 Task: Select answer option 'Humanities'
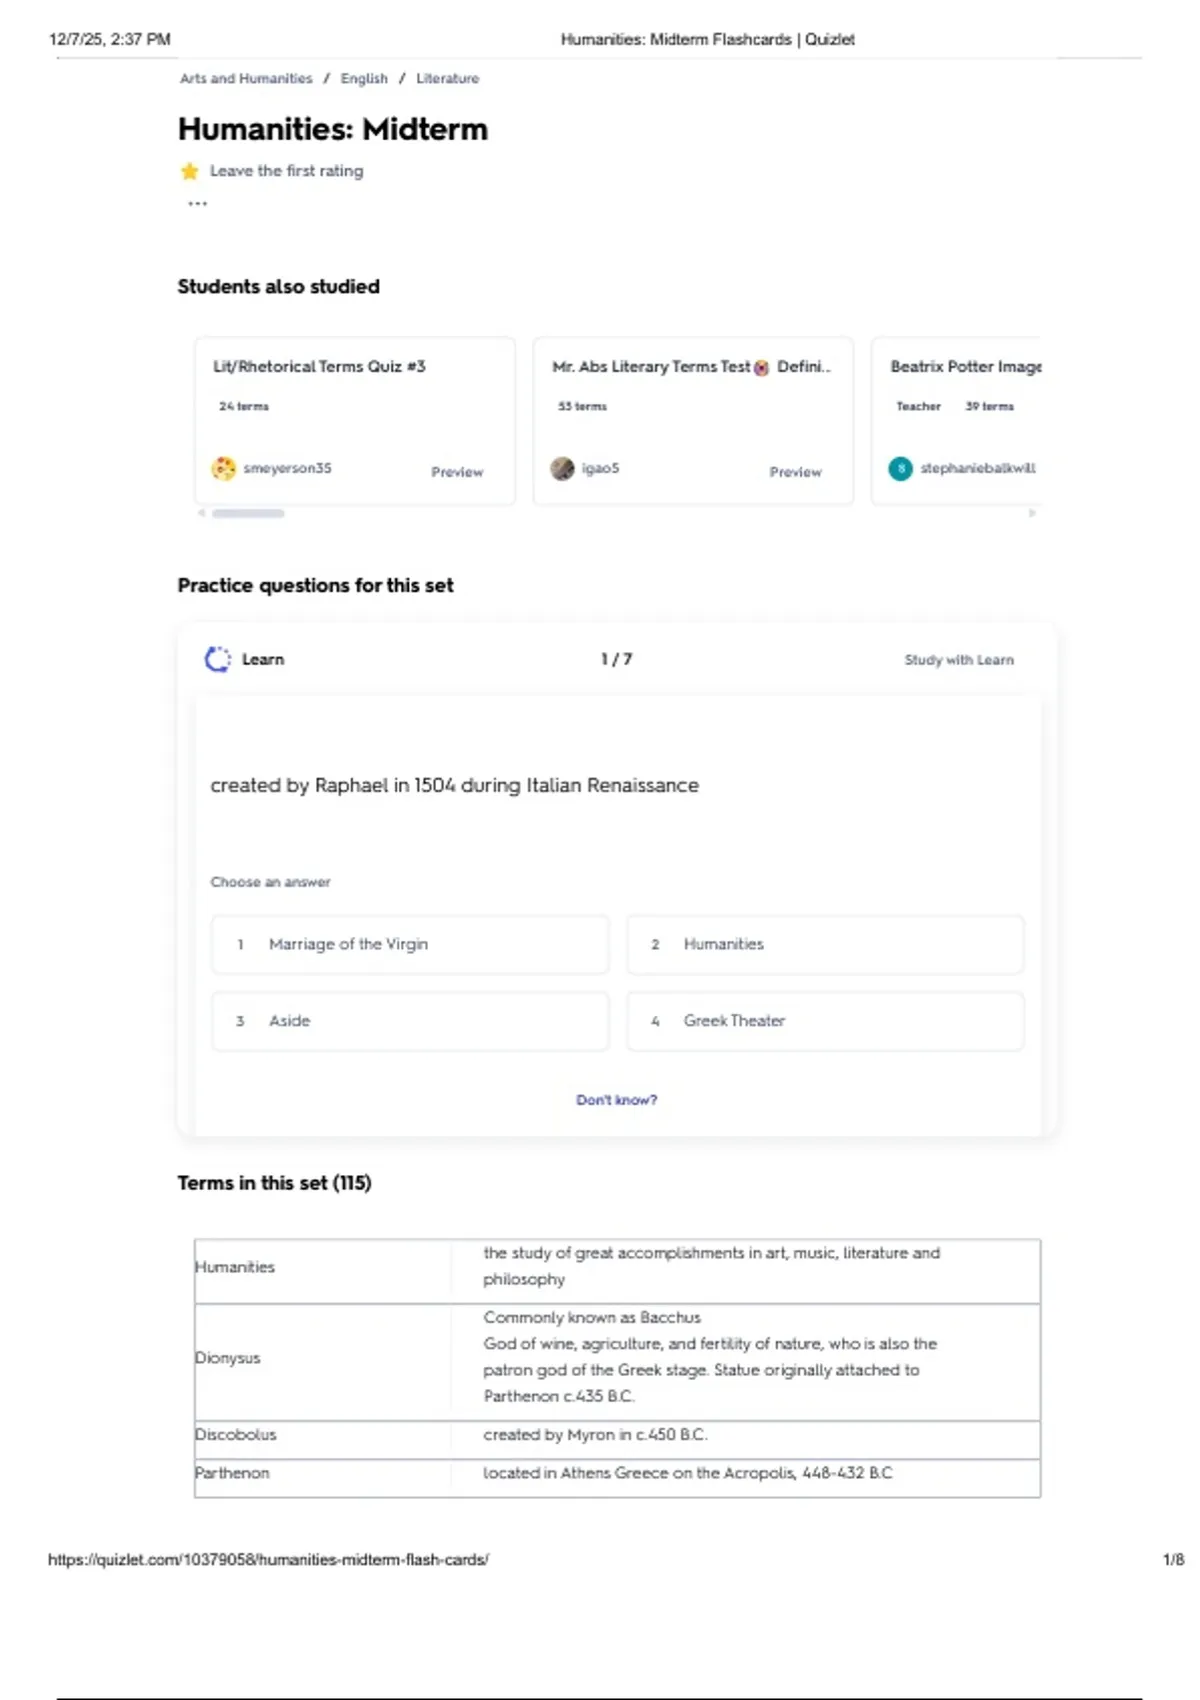[825, 944]
